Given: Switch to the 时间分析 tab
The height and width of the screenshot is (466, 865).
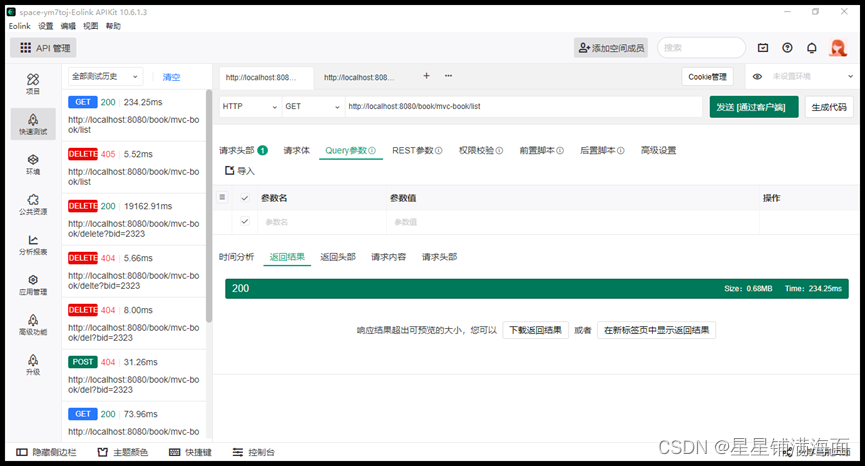Looking at the screenshot, I should [236, 257].
